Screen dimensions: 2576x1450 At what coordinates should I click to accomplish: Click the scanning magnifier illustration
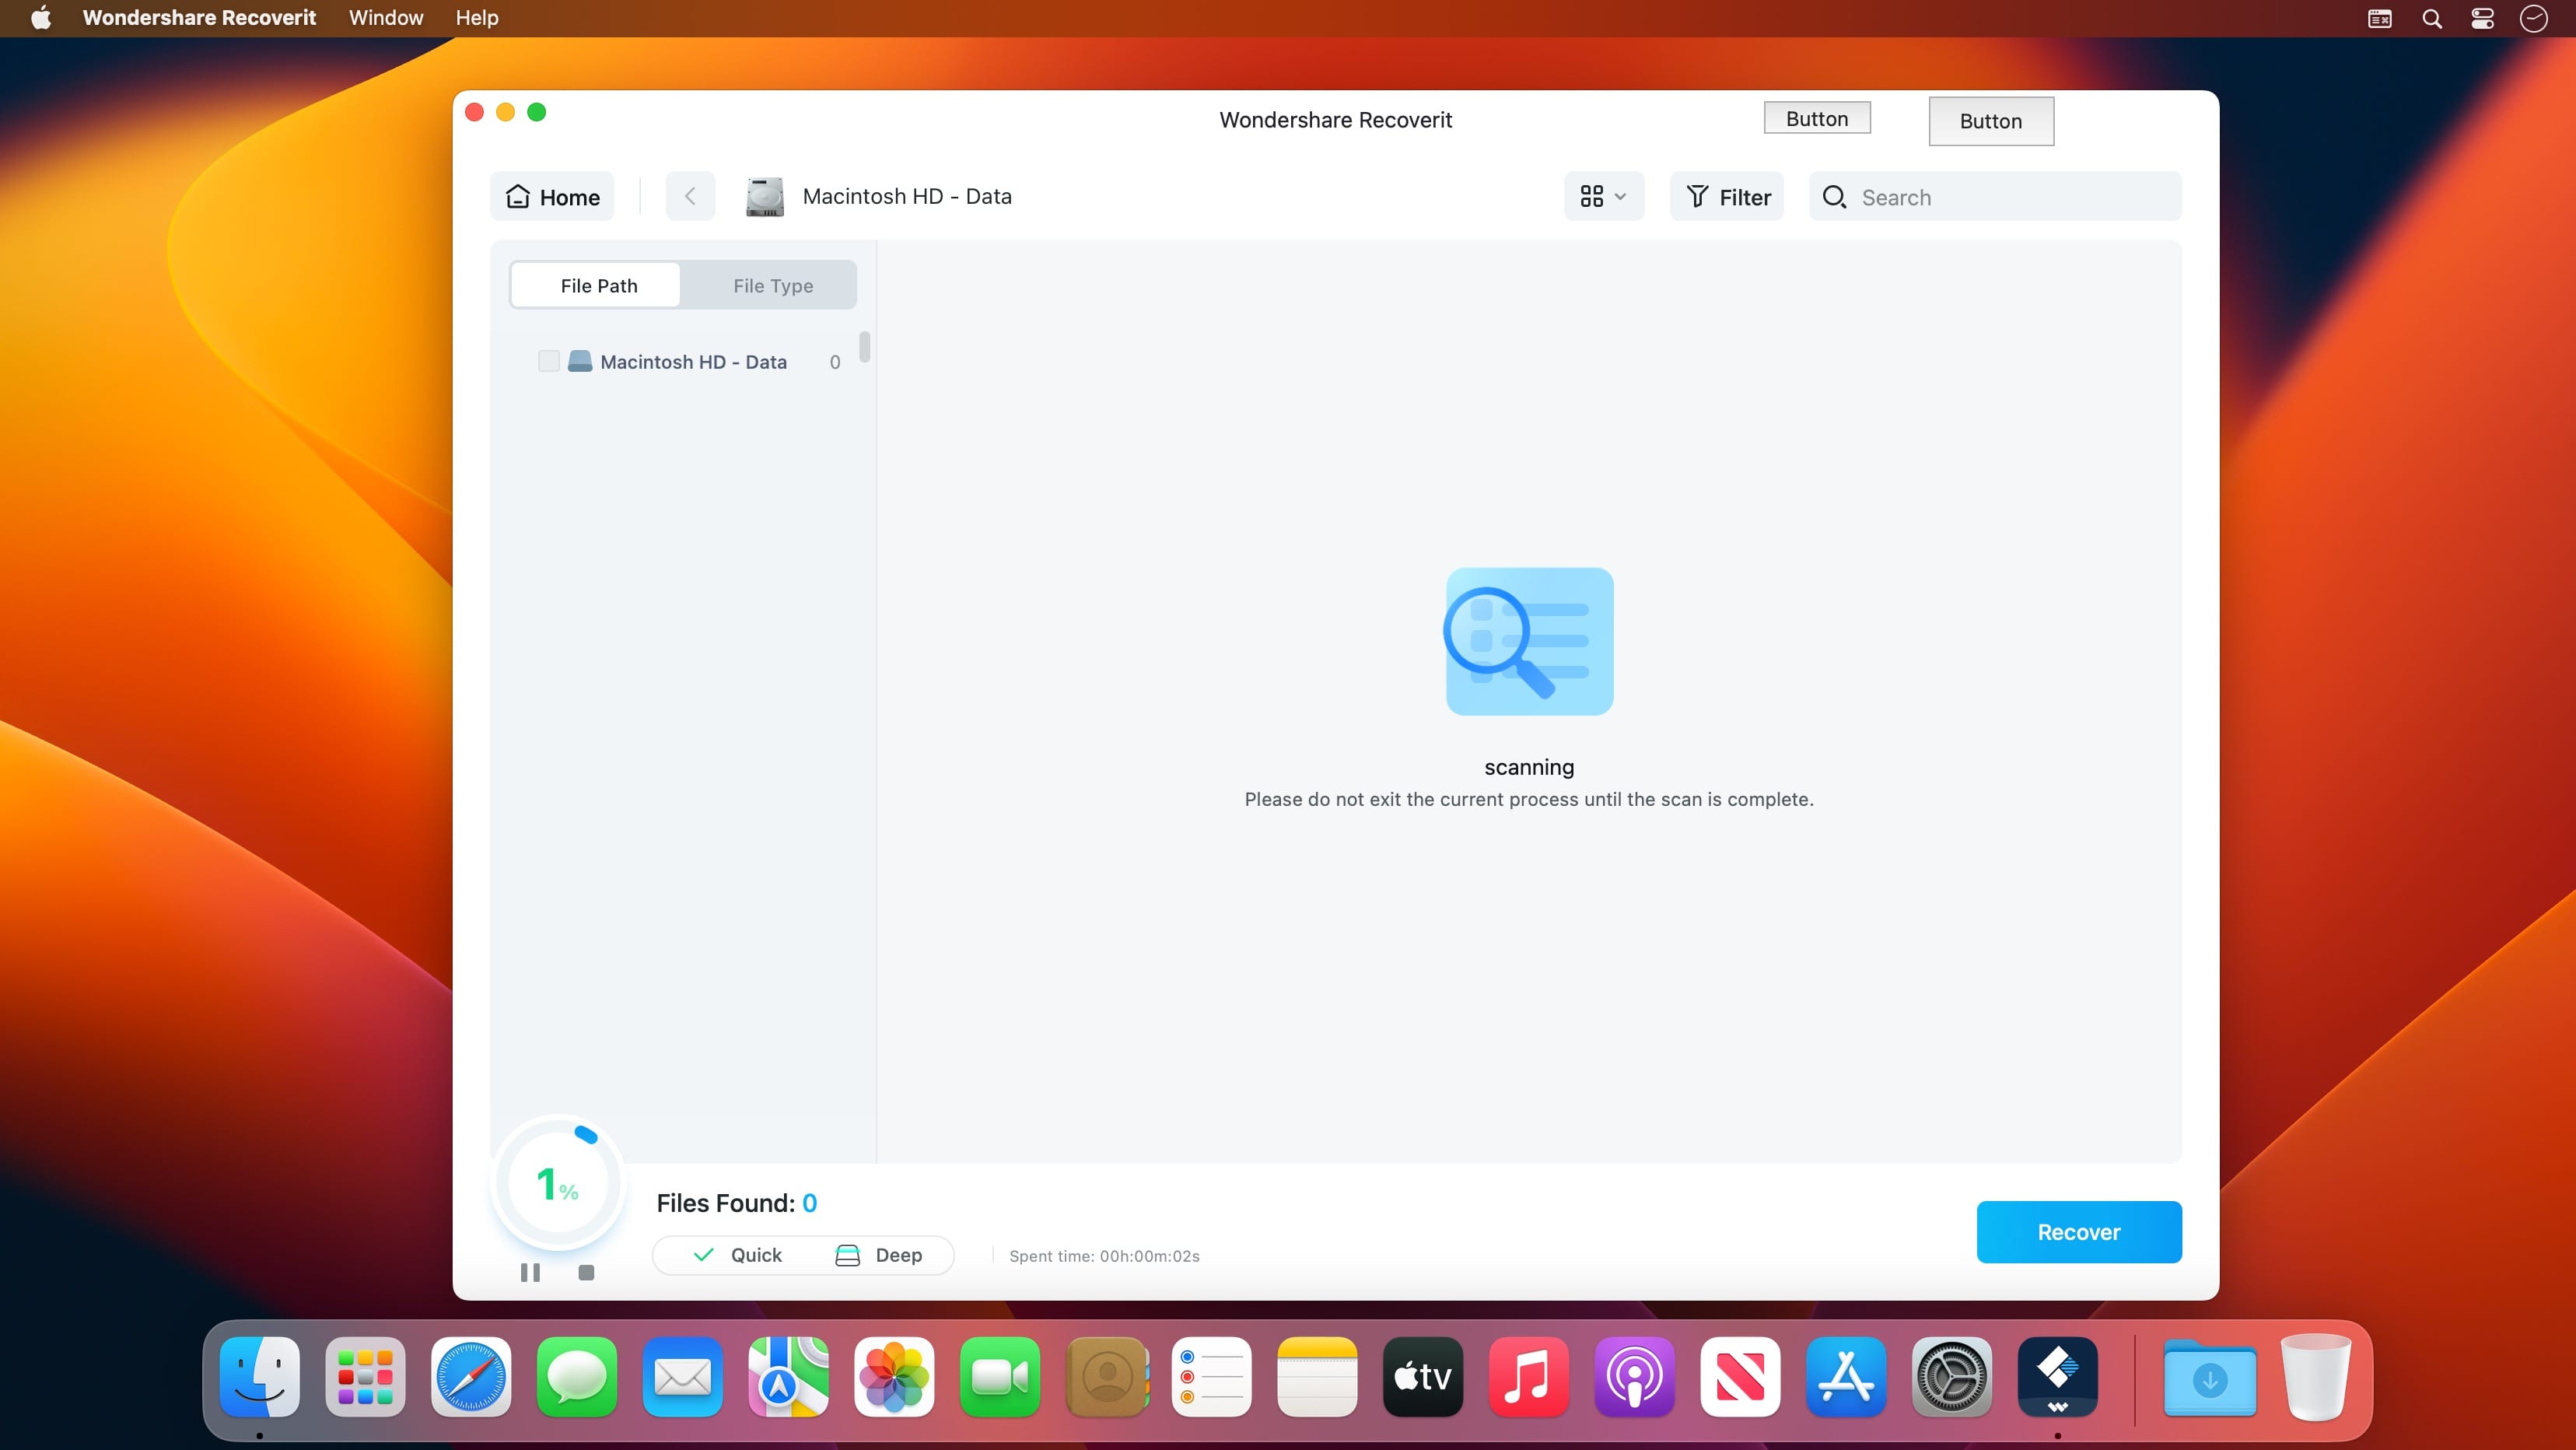pyautogui.click(x=1528, y=641)
